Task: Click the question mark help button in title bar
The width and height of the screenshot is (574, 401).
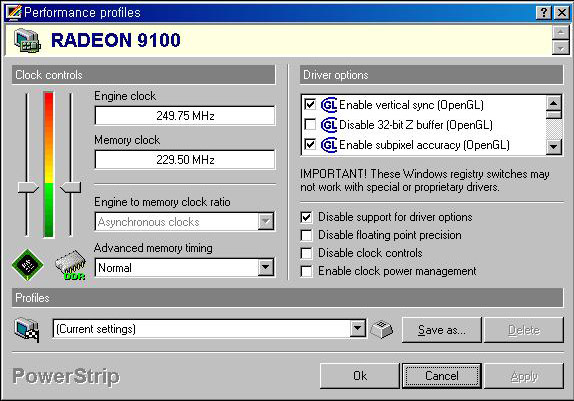Action: (544, 12)
